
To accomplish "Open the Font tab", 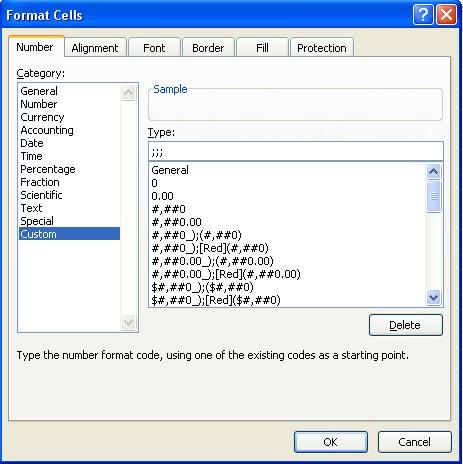I will click(154, 48).
